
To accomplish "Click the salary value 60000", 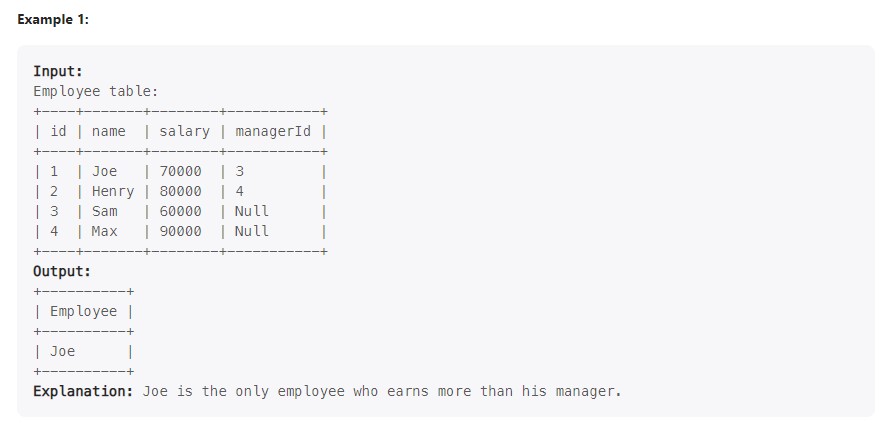I will tap(180, 211).
